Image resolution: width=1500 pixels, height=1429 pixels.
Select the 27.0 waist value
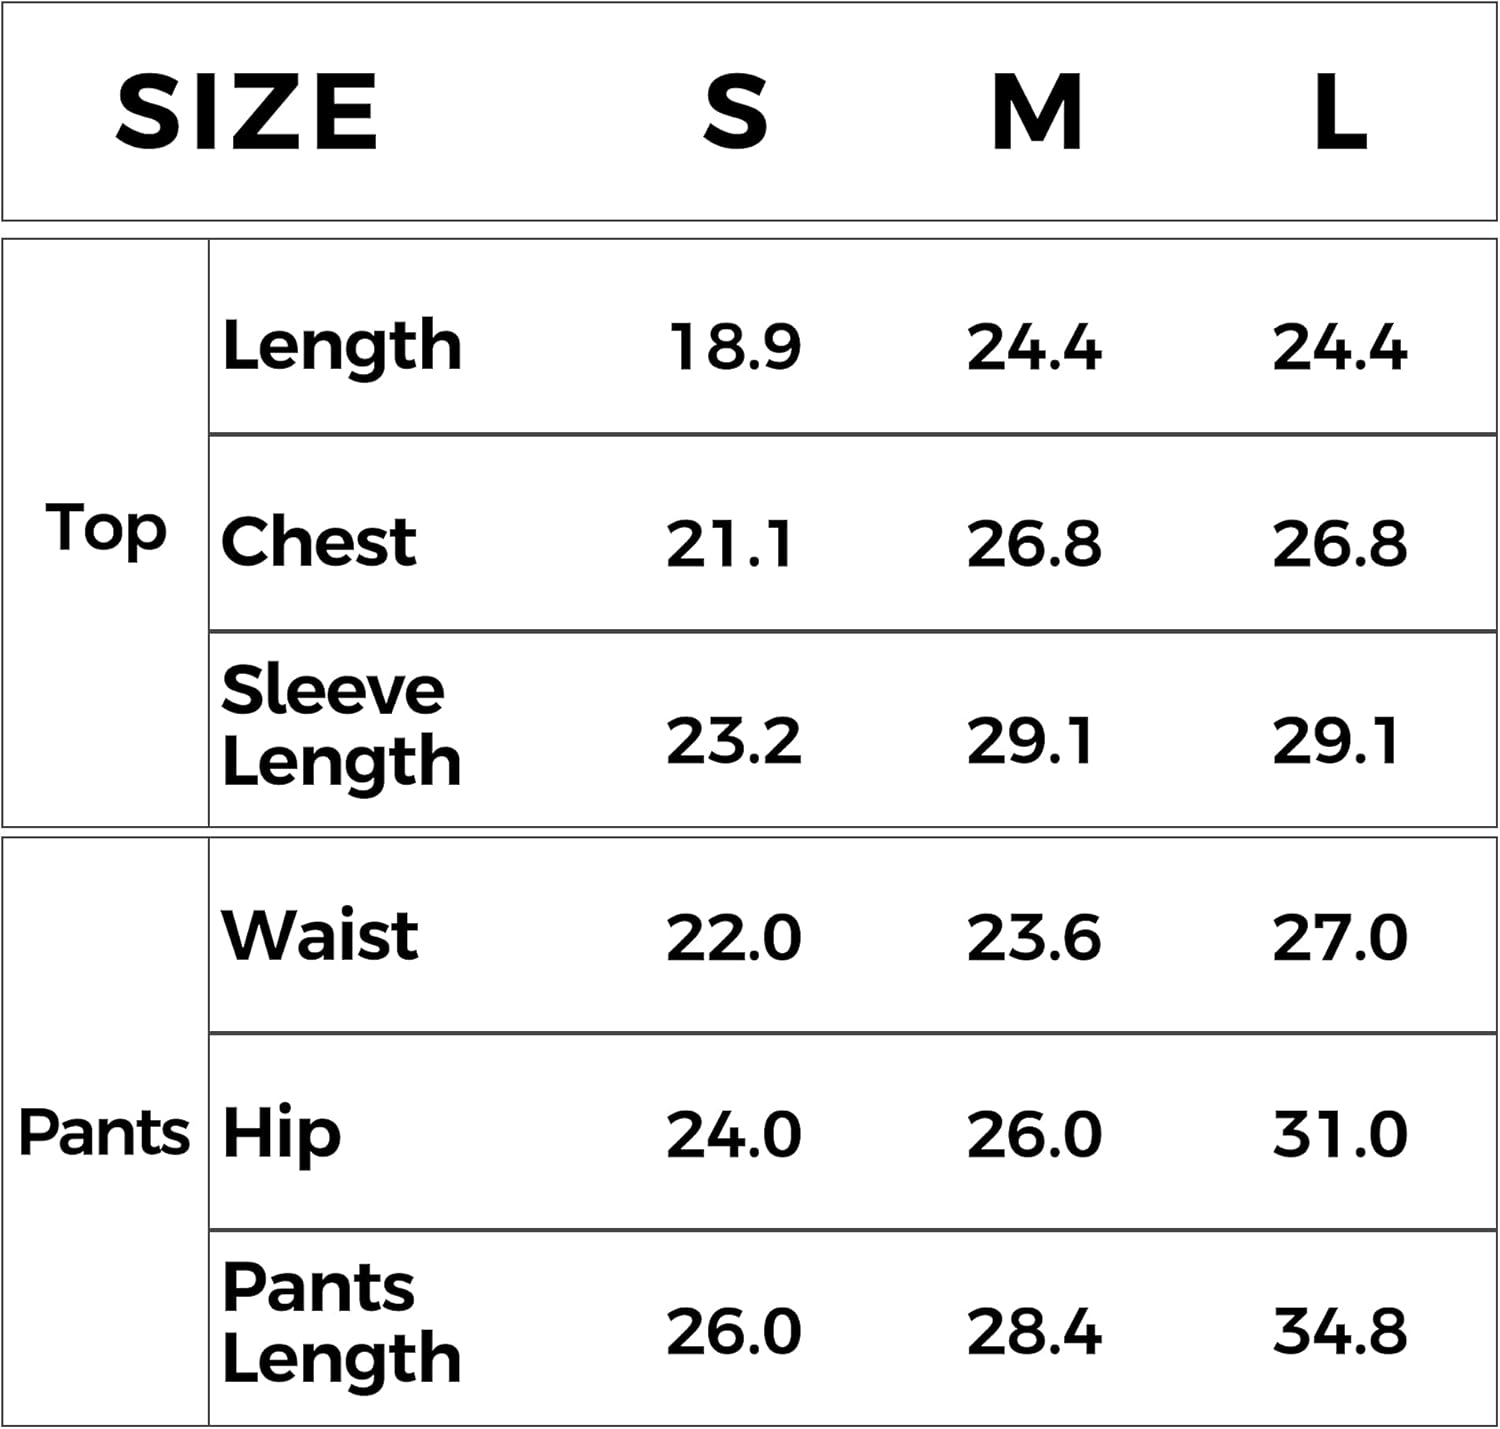(1339, 938)
